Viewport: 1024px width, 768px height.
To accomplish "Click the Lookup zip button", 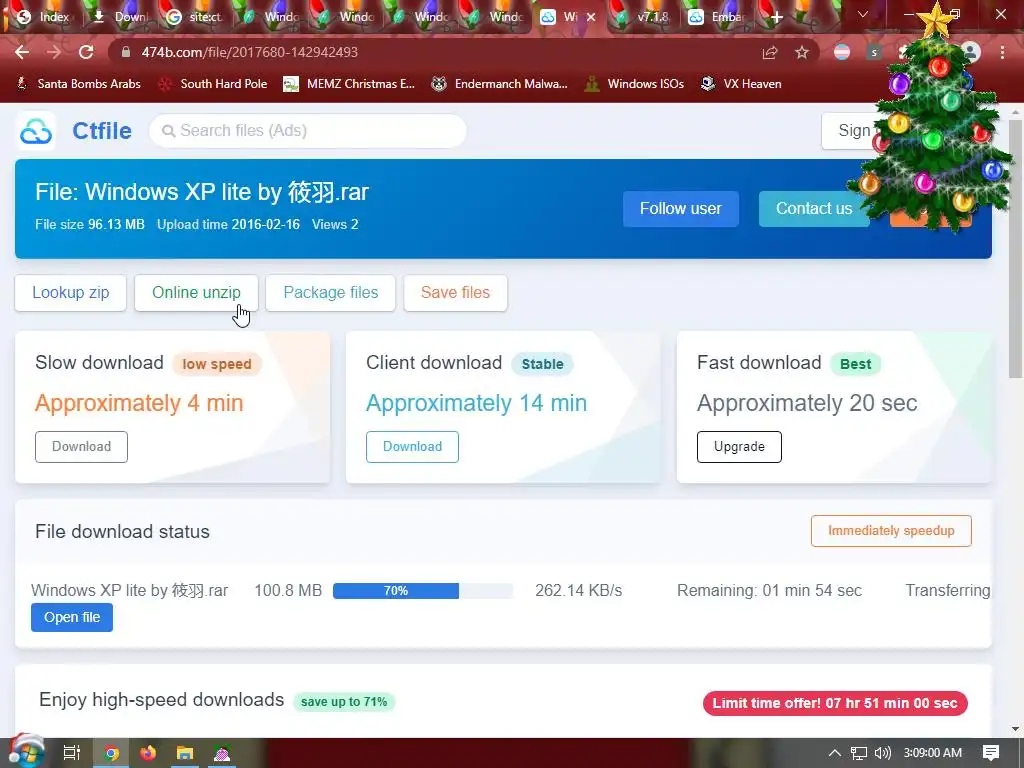I will coord(71,293).
